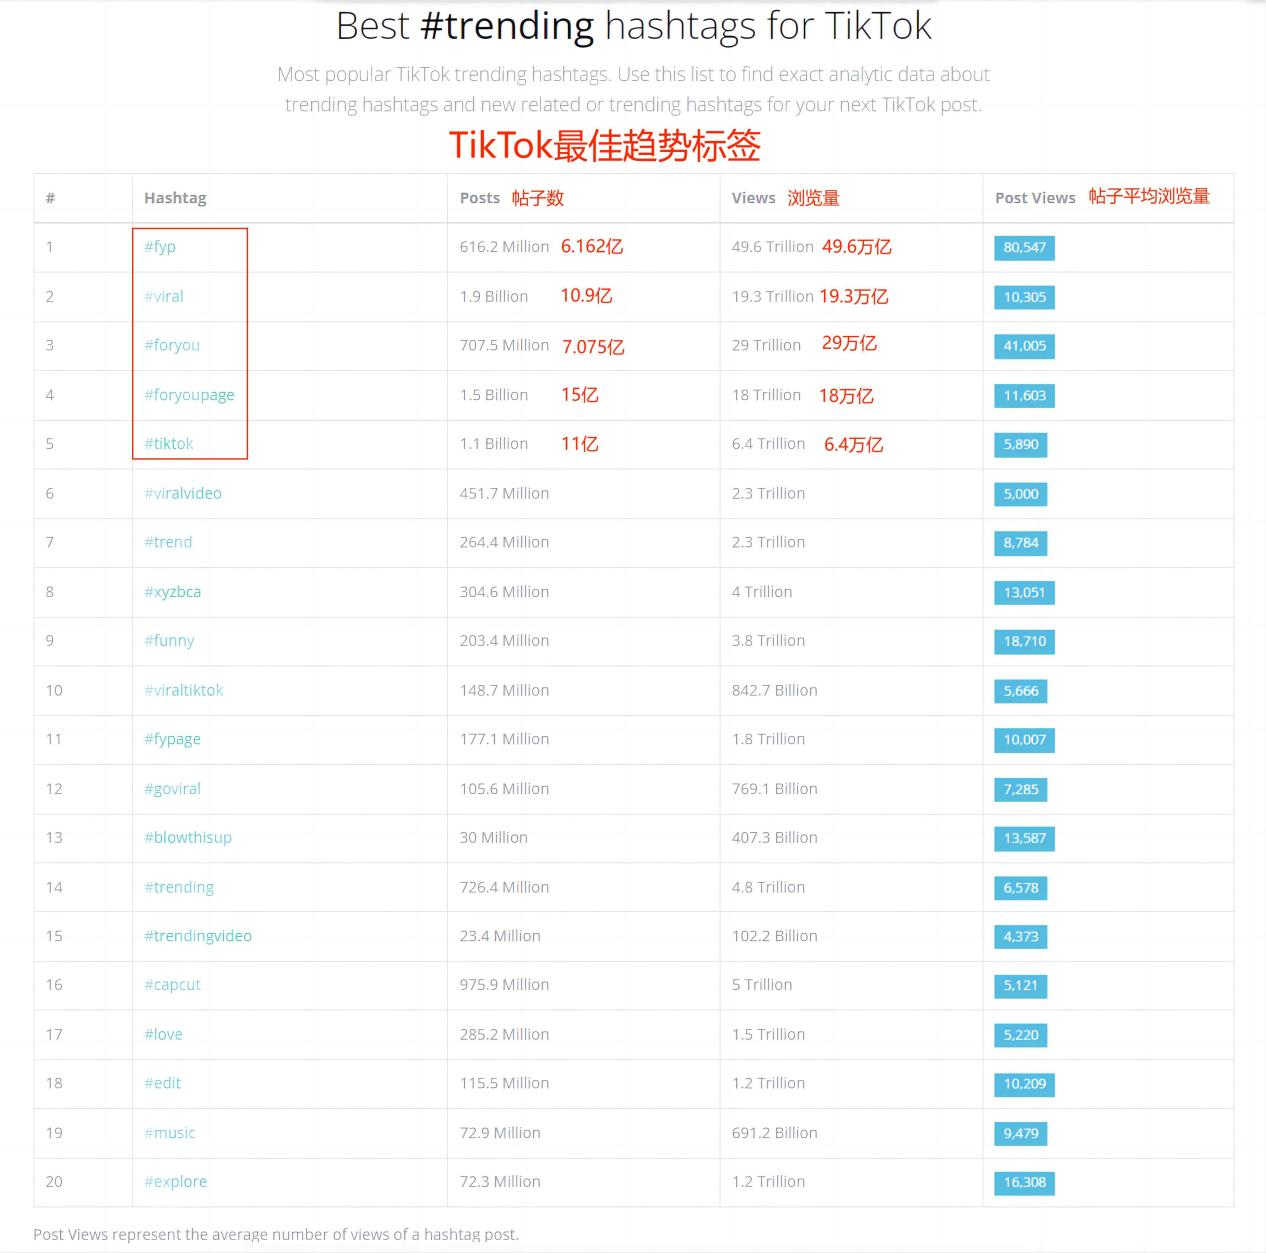The width and height of the screenshot is (1266, 1253).
Task: Open the #fyp hashtag link
Action: (x=160, y=247)
